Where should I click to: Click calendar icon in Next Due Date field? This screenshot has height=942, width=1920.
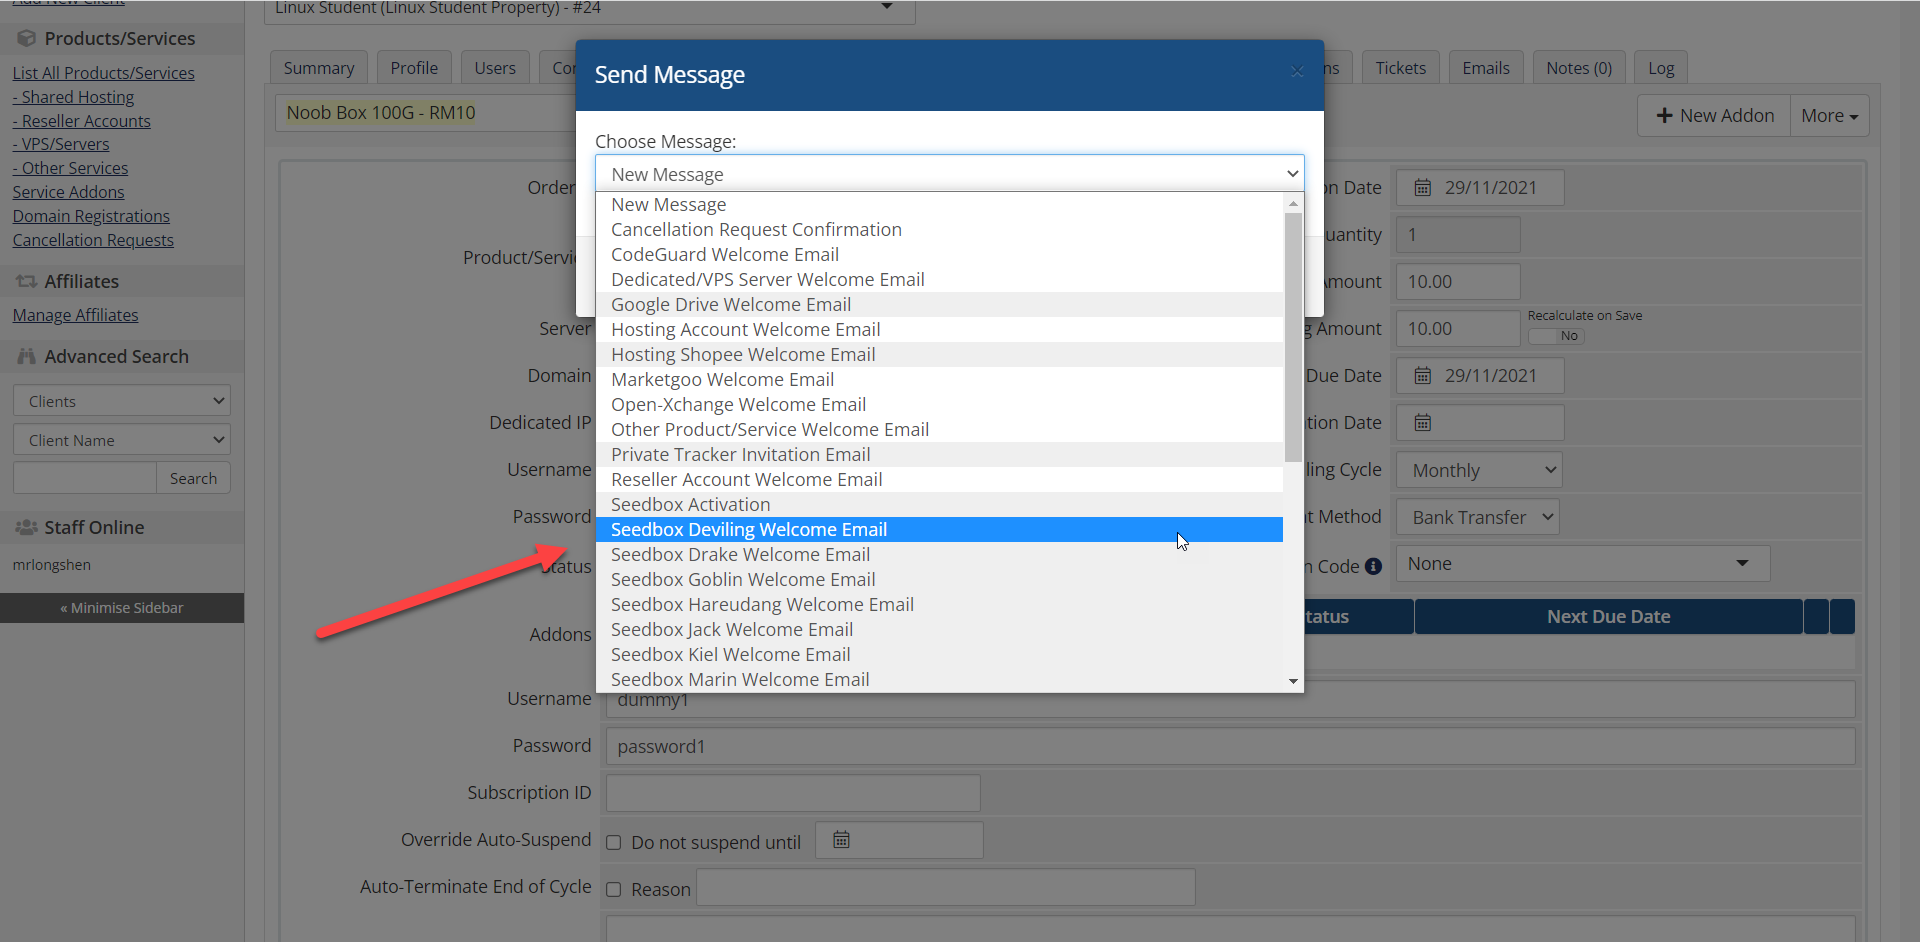tap(1422, 376)
